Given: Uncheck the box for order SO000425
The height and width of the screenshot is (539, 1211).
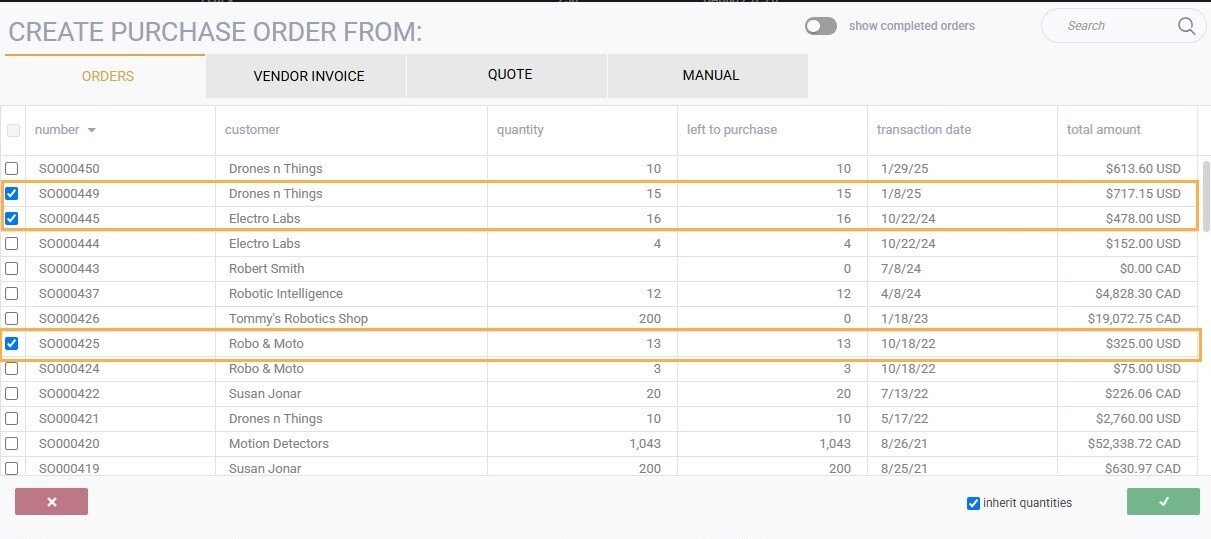Looking at the screenshot, I should coord(12,343).
